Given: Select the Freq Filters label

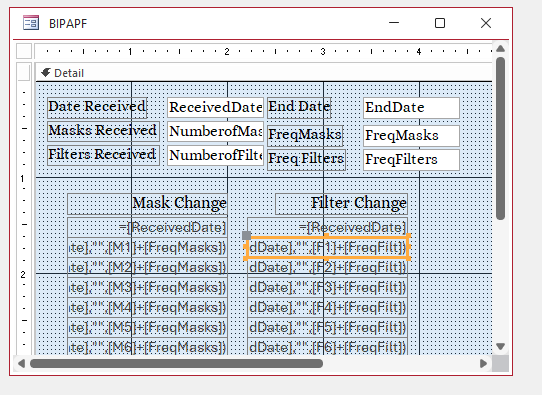Looking at the screenshot, I should pos(306,159).
